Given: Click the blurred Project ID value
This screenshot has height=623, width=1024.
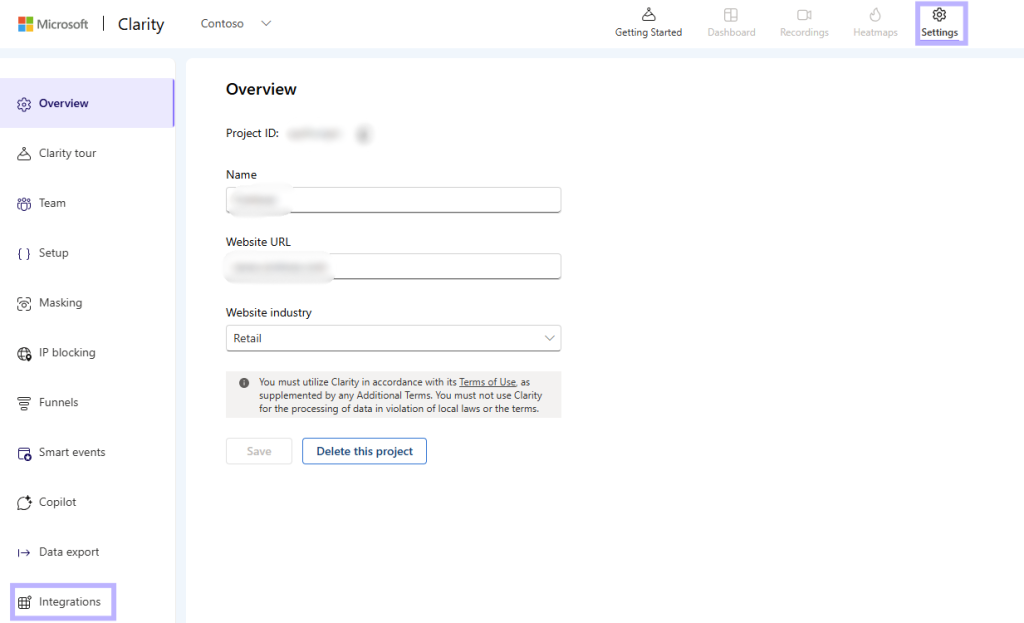Looking at the screenshot, I should pyautogui.click(x=315, y=134).
